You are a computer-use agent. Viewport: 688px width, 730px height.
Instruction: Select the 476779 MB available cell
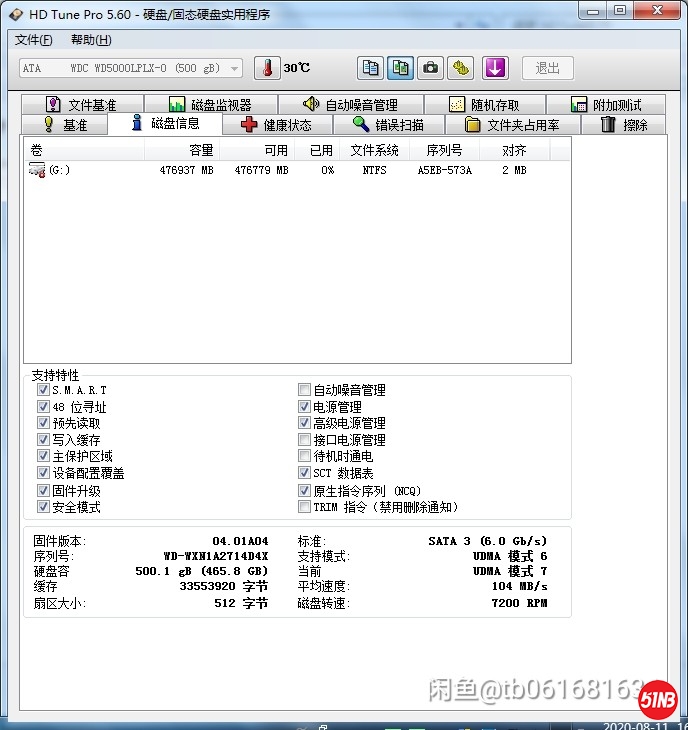[x=261, y=170]
